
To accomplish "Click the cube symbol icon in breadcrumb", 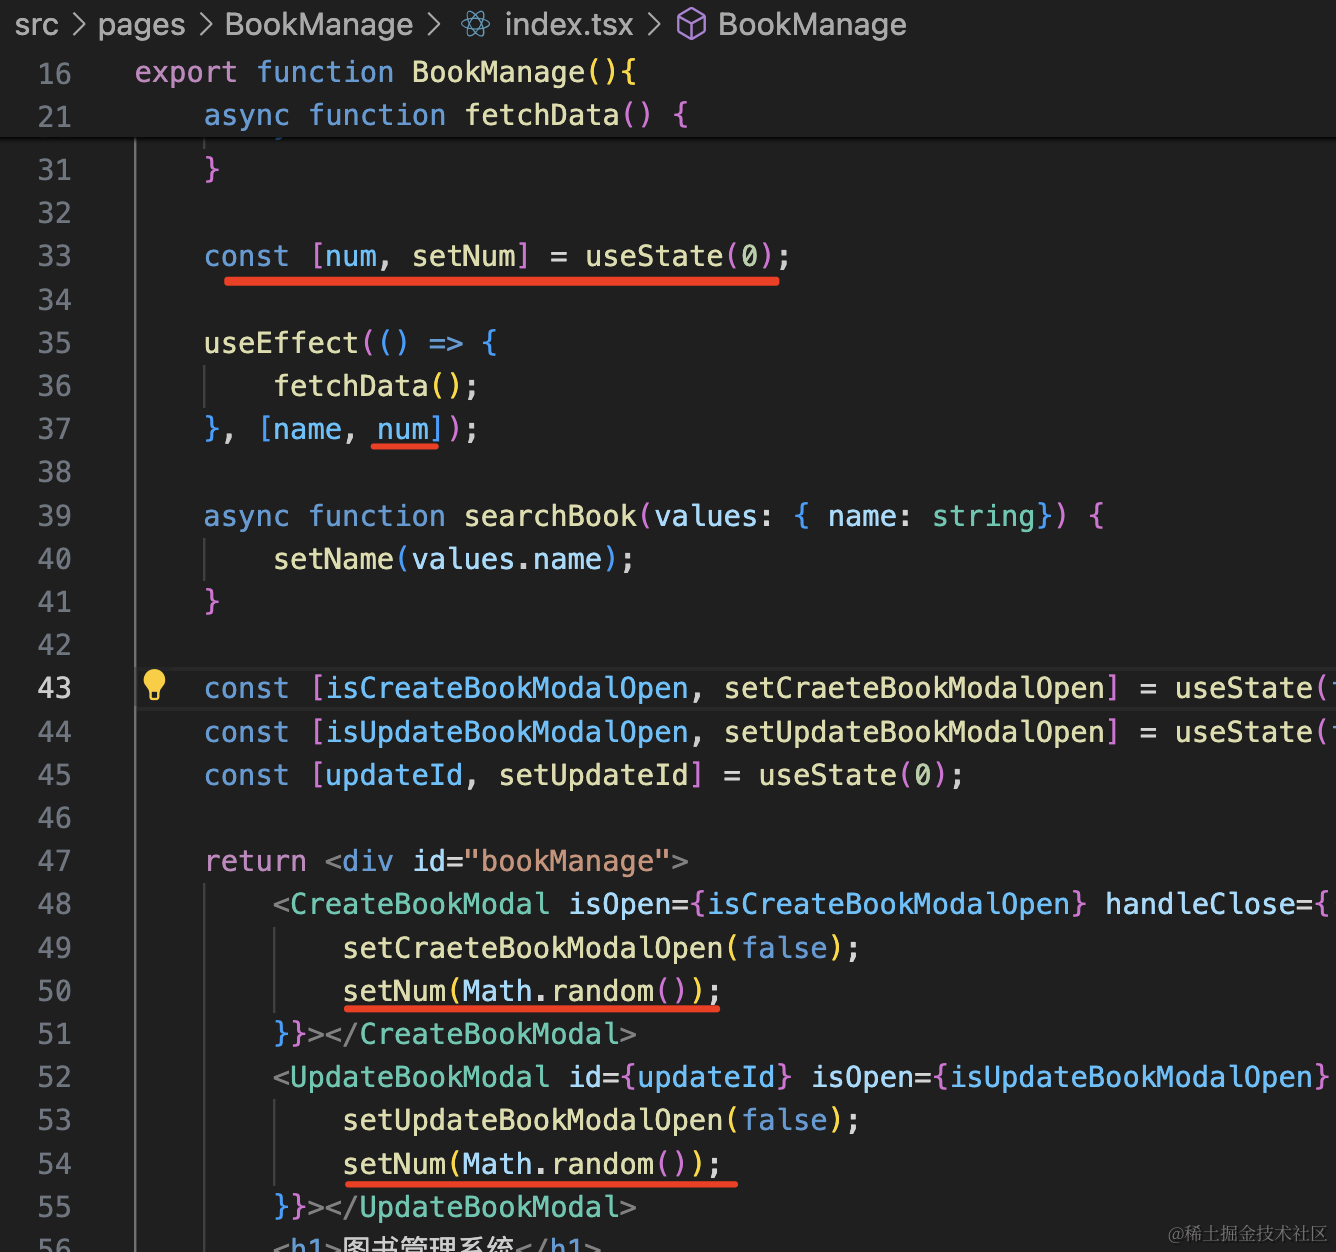I will (691, 24).
